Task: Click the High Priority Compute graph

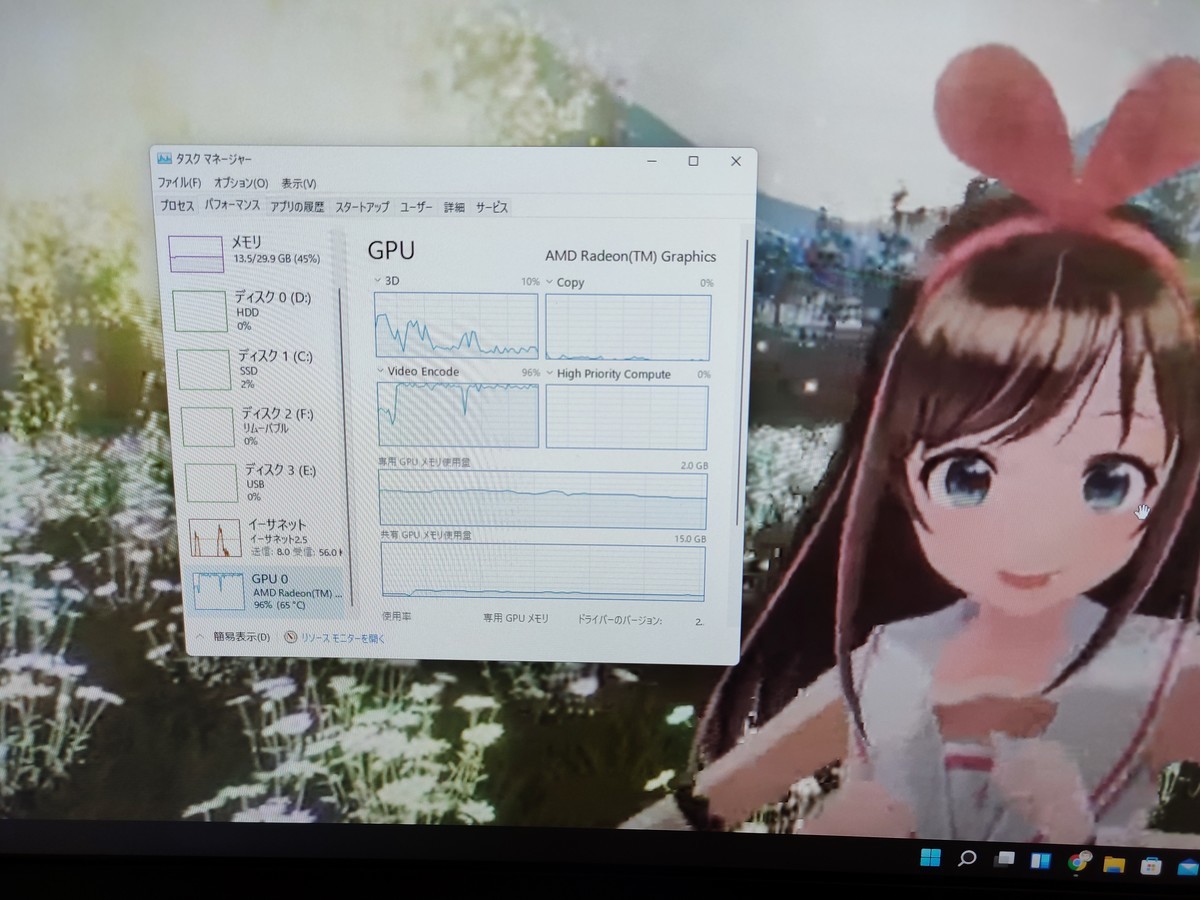Action: click(627, 417)
